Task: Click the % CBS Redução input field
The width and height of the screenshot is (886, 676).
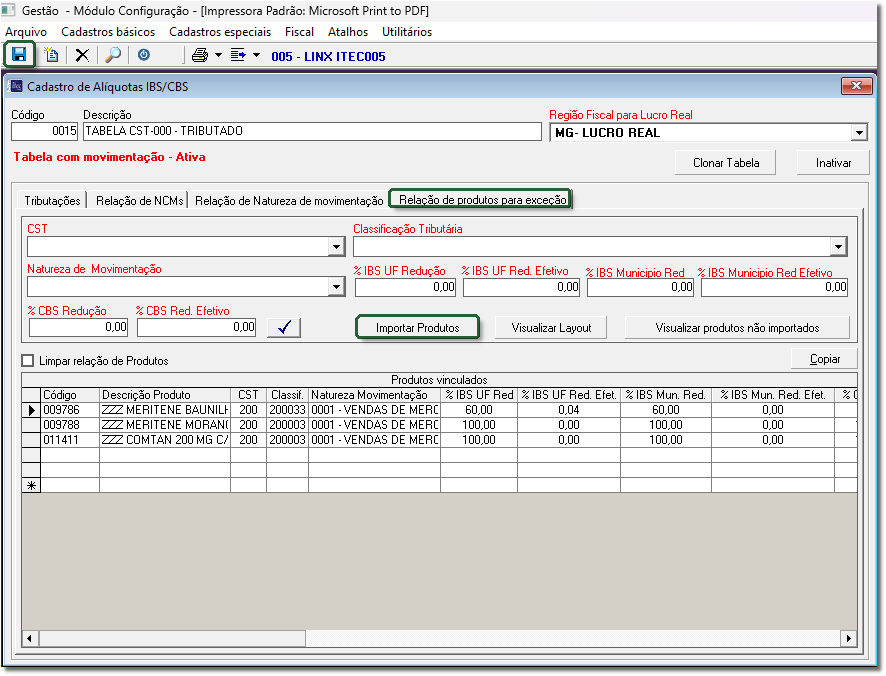Action: (79, 327)
